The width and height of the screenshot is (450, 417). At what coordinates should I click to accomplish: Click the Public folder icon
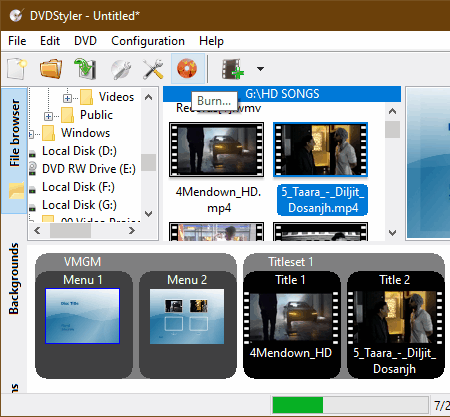[68, 115]
